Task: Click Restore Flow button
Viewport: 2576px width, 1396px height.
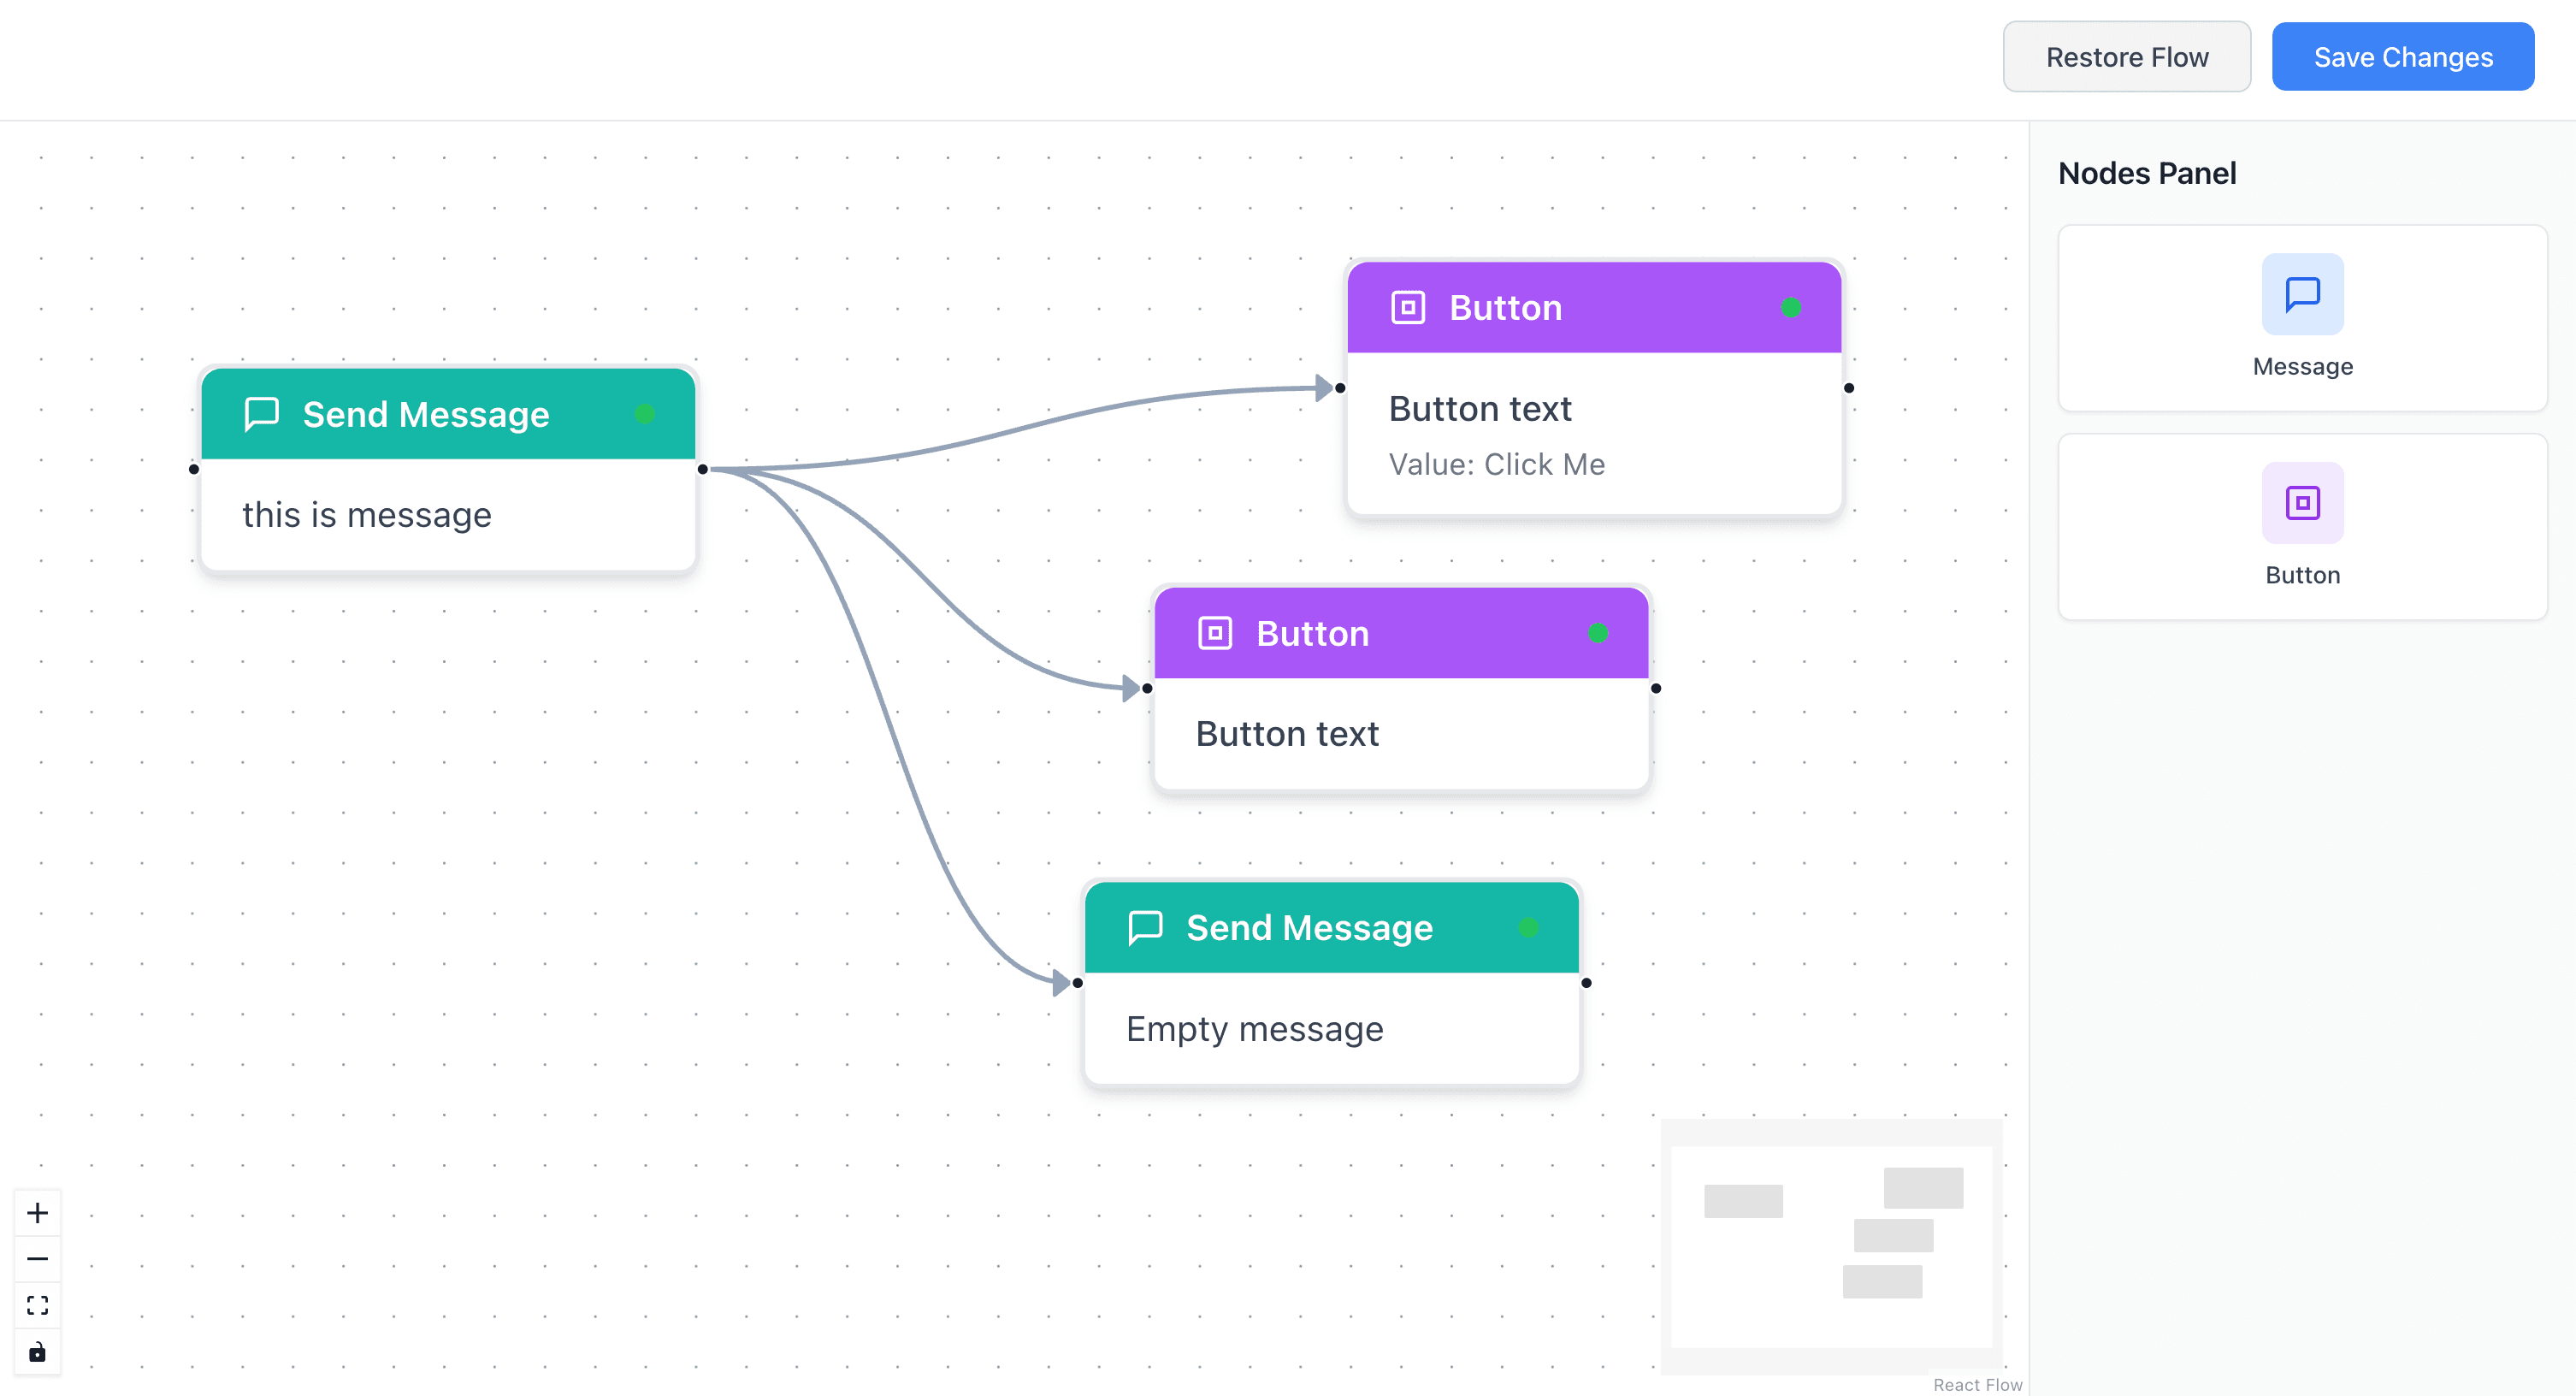Action: pyautogui.click(x=2126, y=57)
